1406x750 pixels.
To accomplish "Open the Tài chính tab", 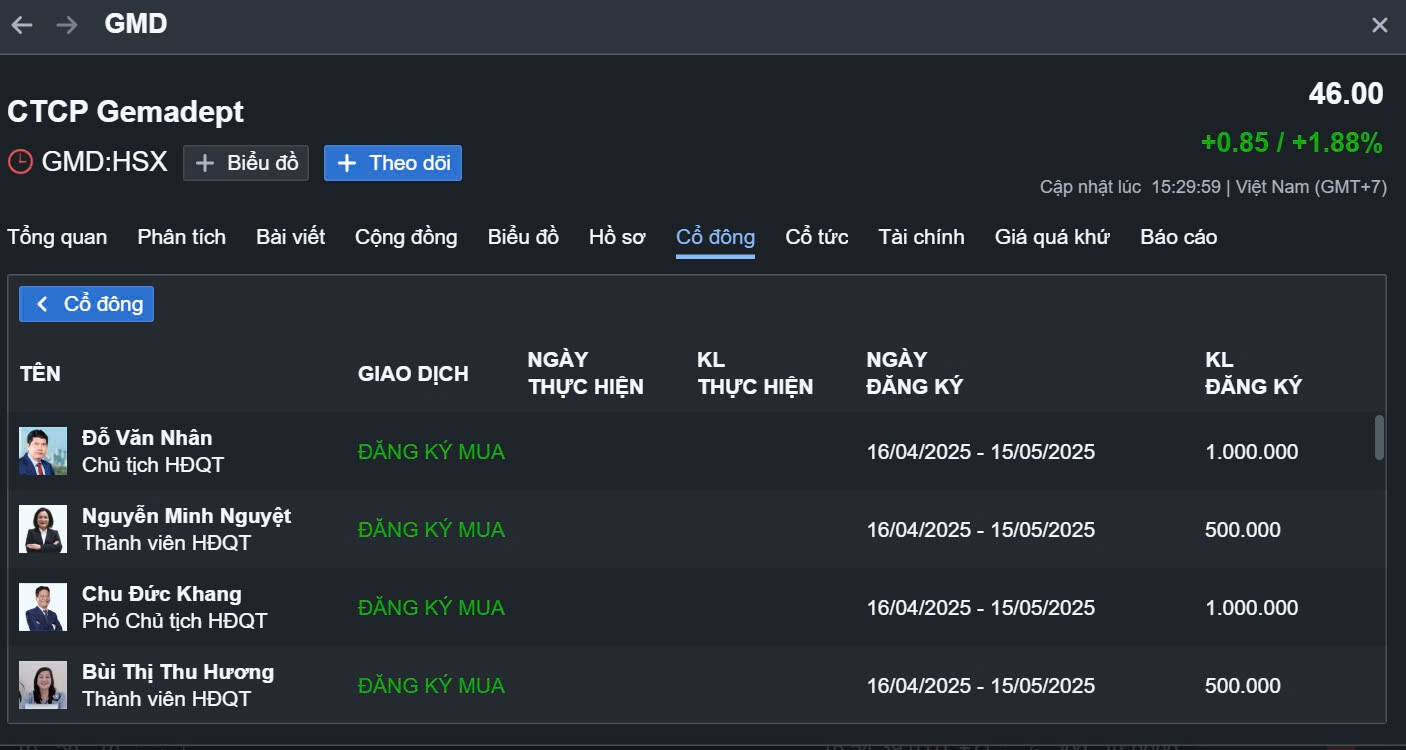I will (x=922, y=237).
